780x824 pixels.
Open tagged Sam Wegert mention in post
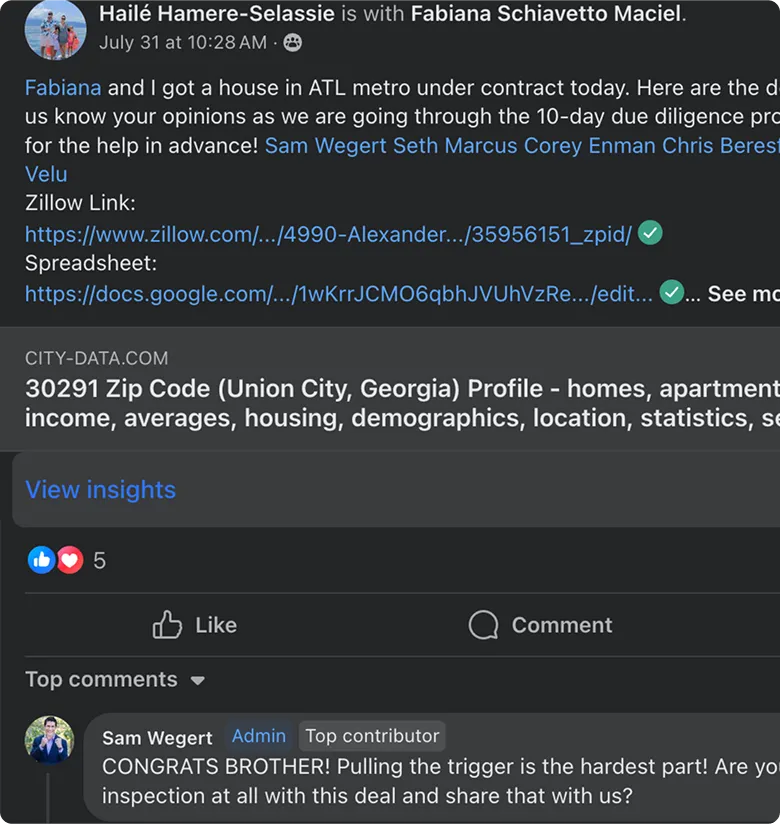point(326,146)
